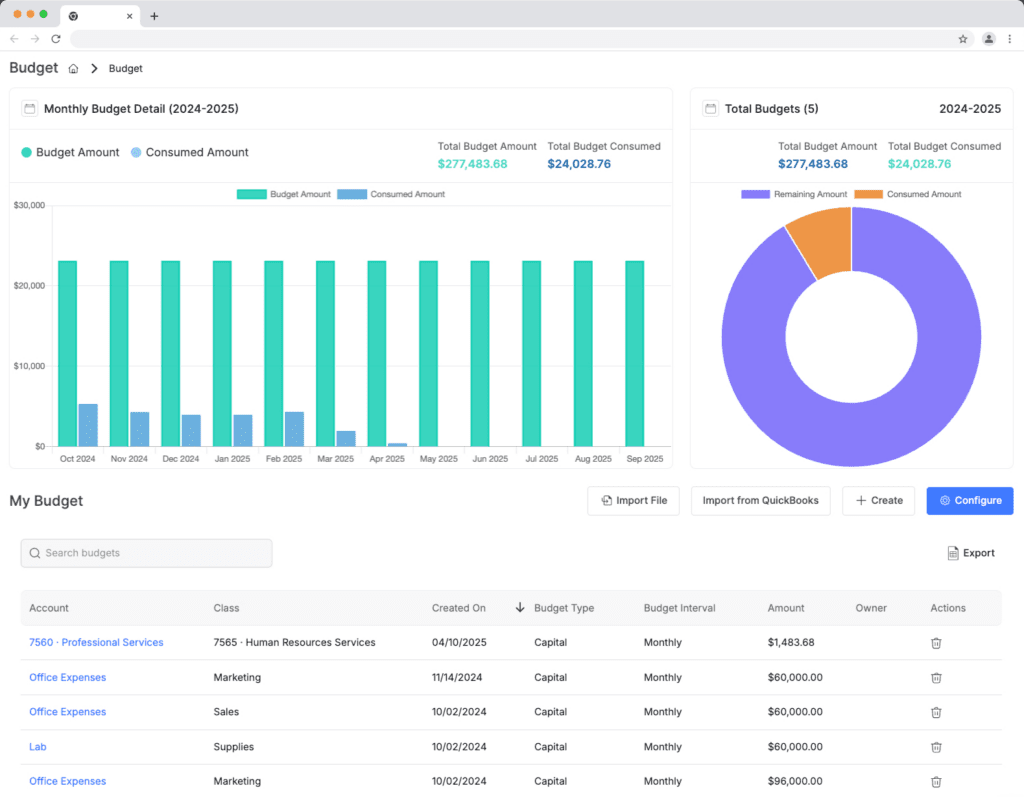
Task: Click the home icon in breadcrumb
Action: click(73, 69)
